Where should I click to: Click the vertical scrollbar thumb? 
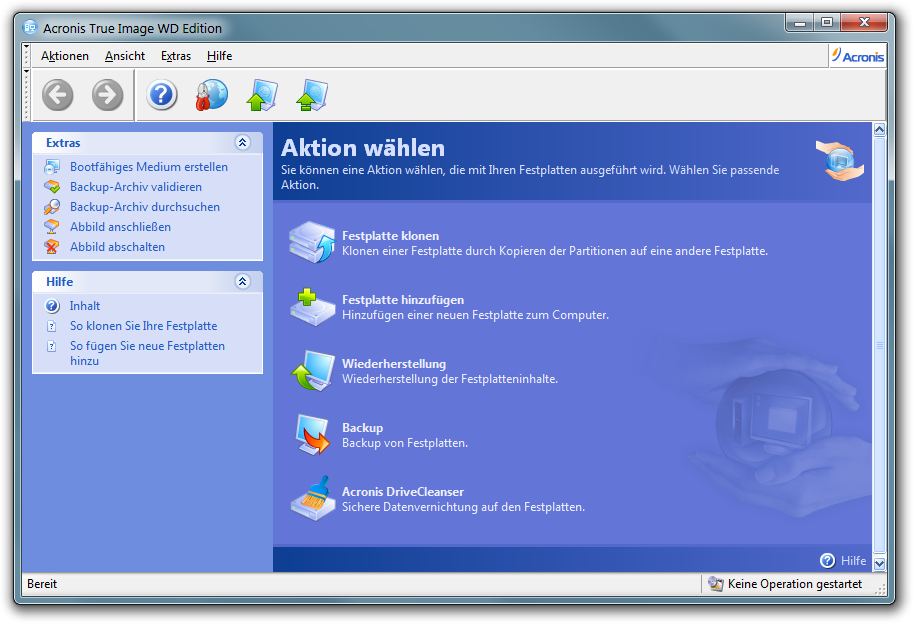pyautogui.click(x=879, y=346)
